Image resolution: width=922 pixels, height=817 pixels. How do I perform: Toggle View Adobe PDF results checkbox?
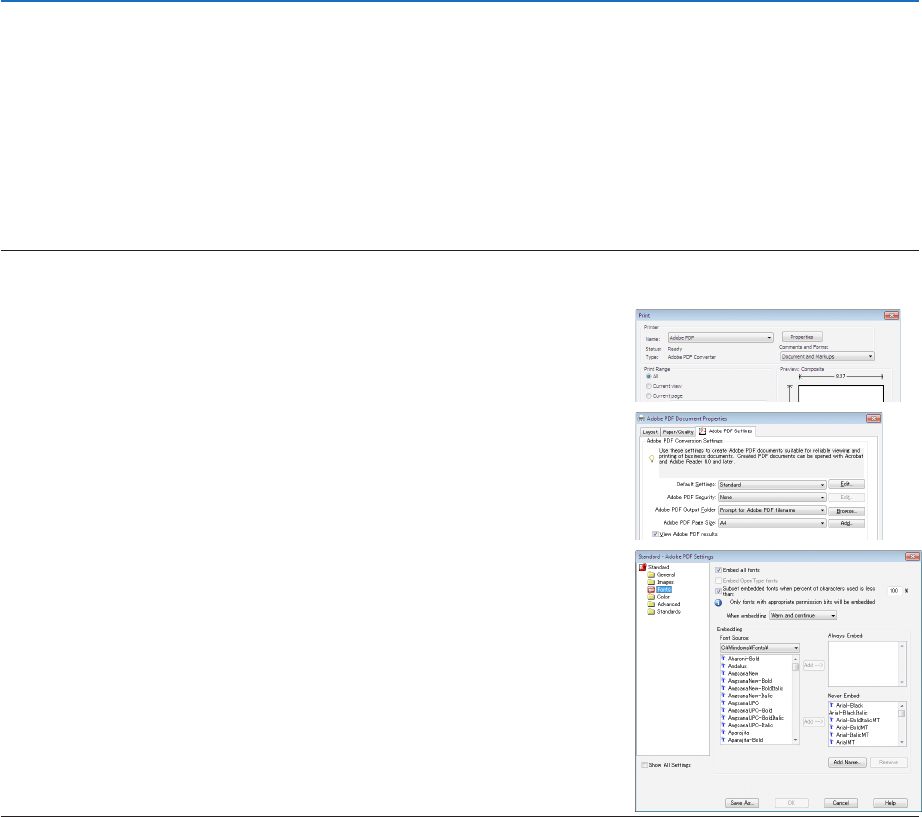[x=655, y=534]
